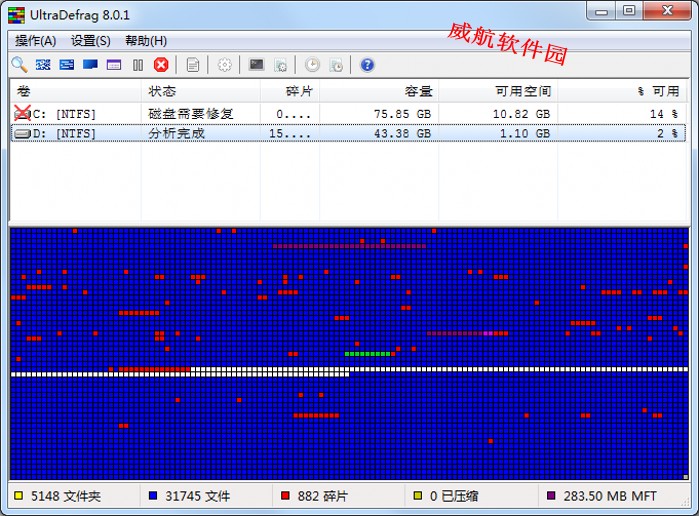Open help with blue question mark
The image size is (699, 516).
pyautogui.click(x=367, y=65)
